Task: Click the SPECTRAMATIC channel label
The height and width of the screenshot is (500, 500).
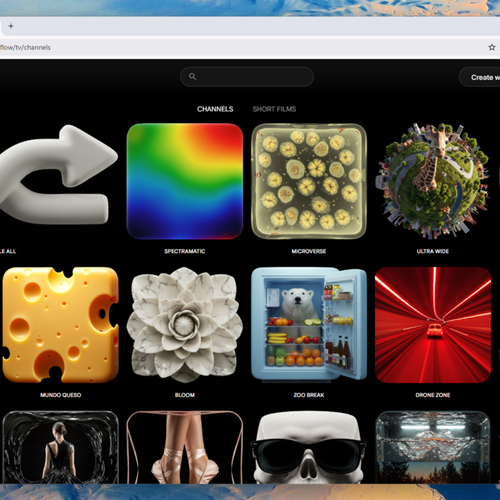Action: tap(185, 251)
